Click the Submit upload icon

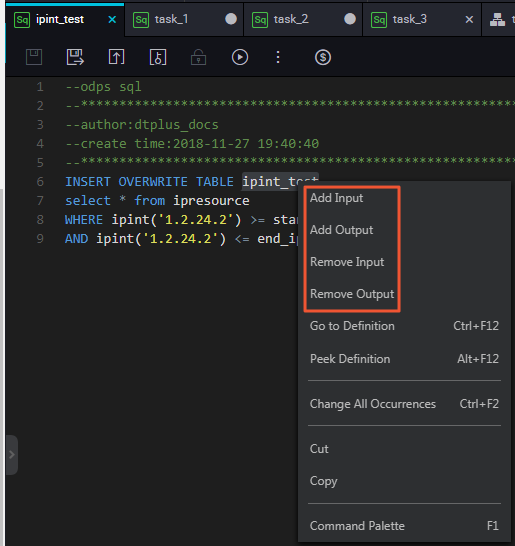pos(116,57)
